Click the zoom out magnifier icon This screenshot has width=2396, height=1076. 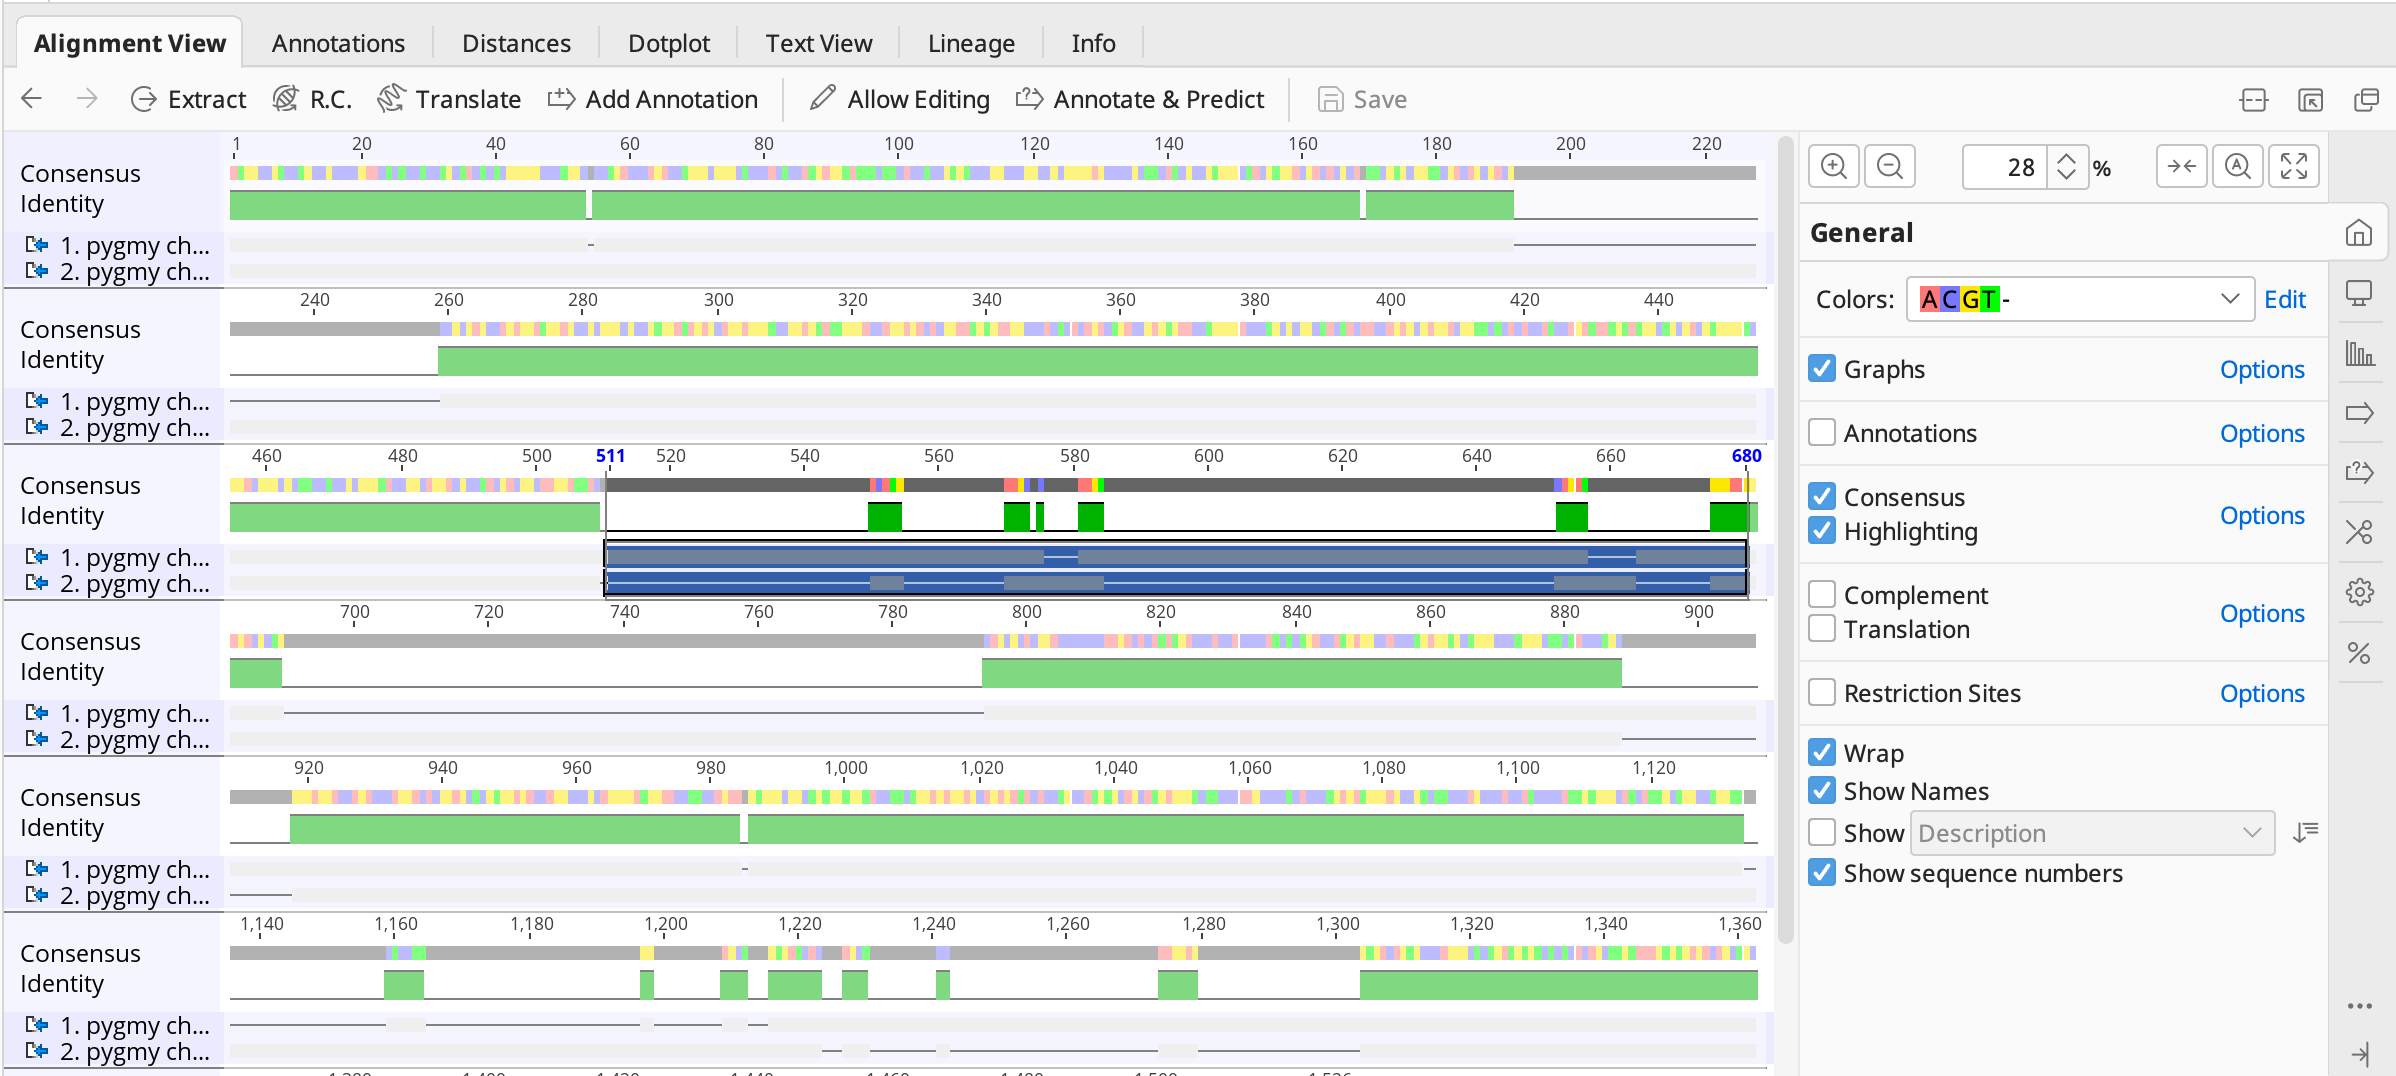[1889, 166]
